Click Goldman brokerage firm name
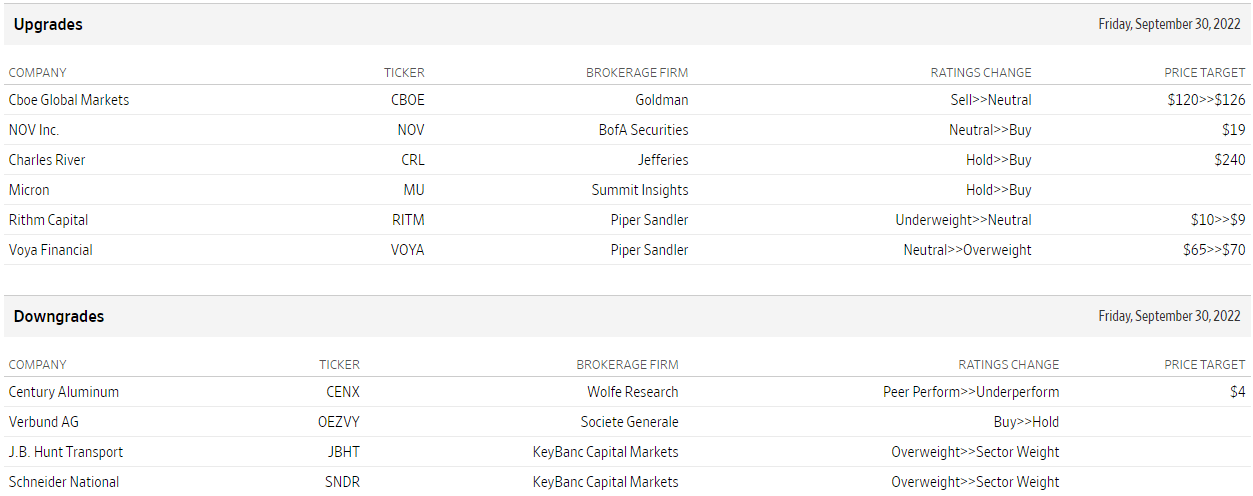The width and height of the screenshot is (1253, 496). (x=661, y=100)
